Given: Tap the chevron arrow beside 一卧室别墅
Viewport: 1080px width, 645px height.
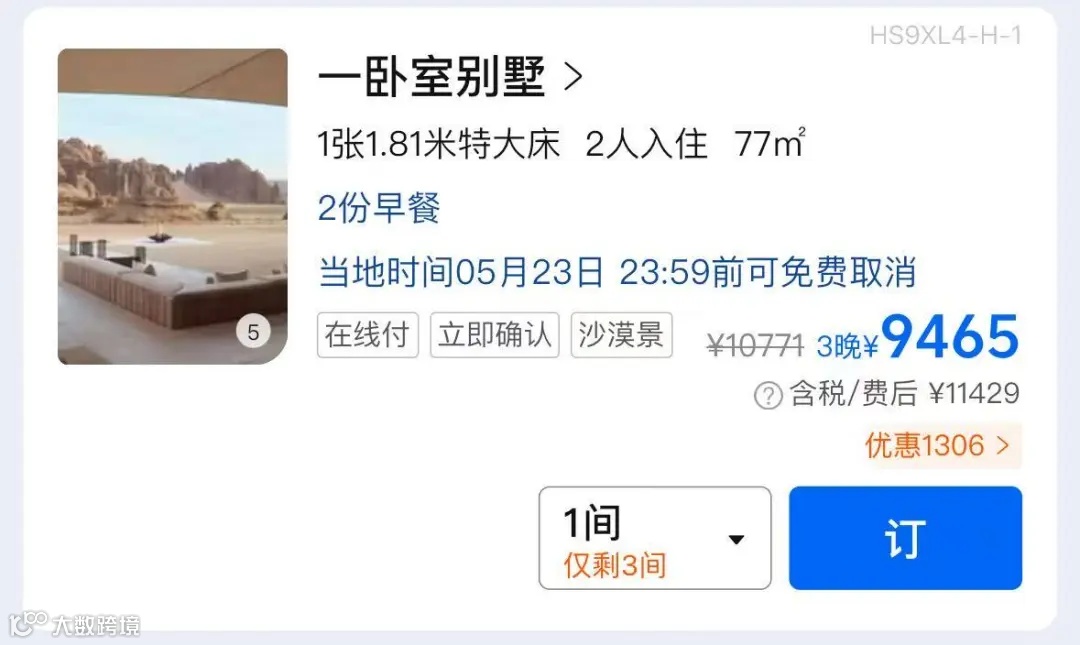Looking at the screenshot, I should (573, 76).
